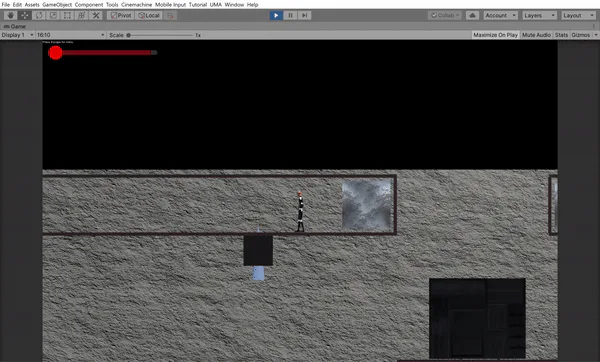The height and width of the screenshot is (362, 600).
Task: Open the GameObject menu
Action: [57, 5]
